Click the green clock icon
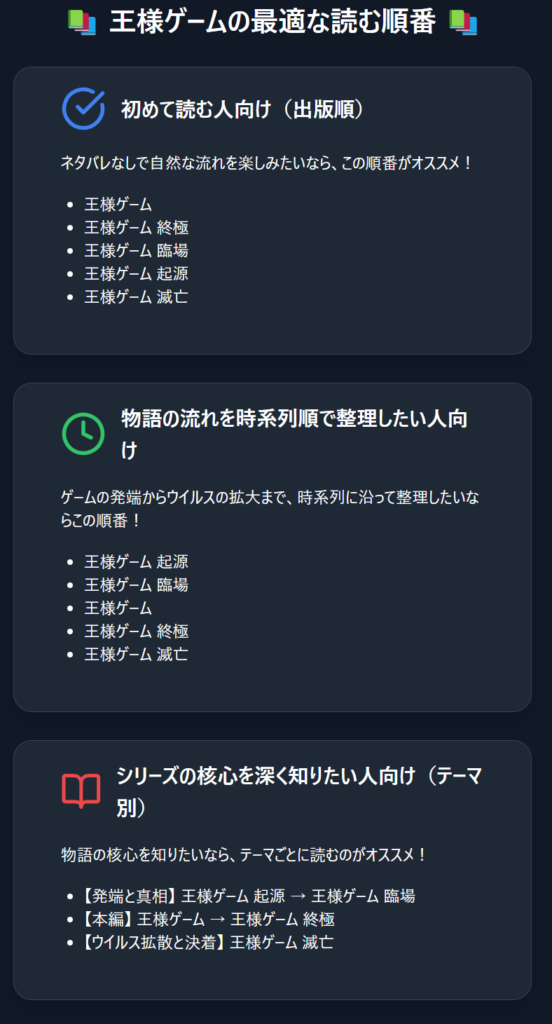 (x=83, y=434)
